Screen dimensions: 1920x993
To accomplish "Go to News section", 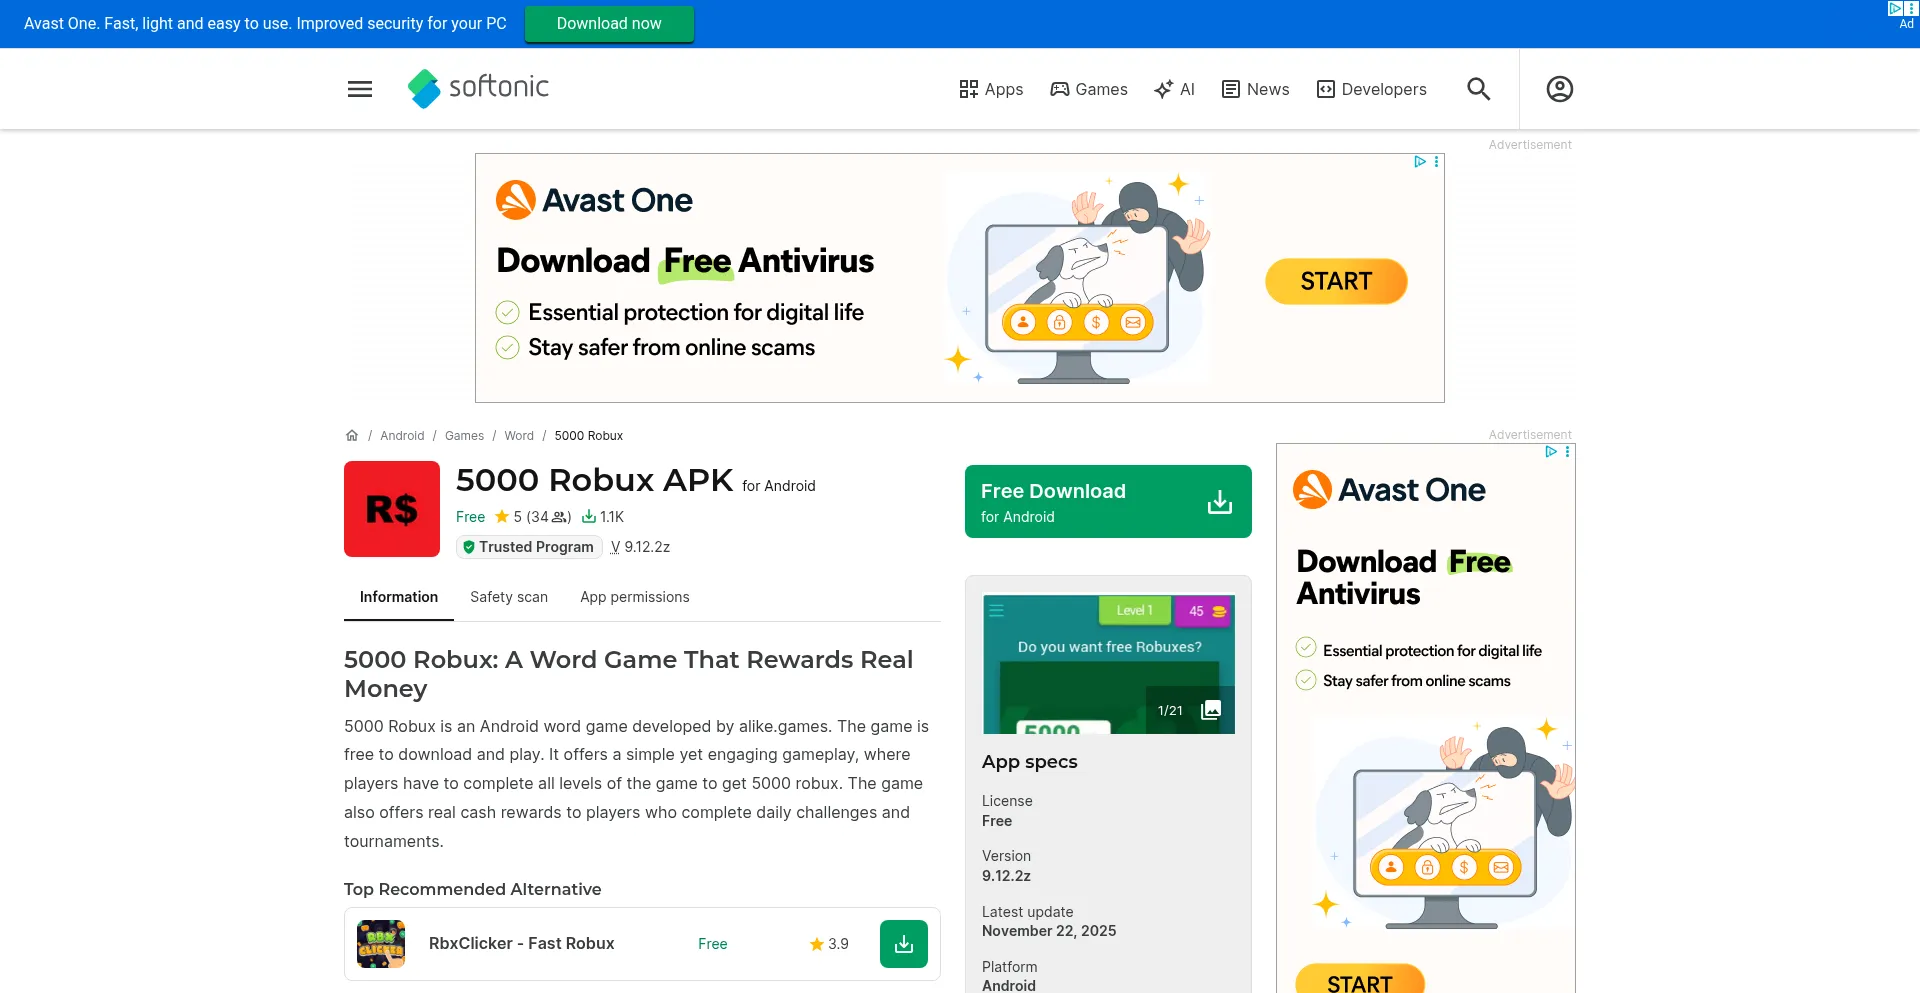I will [x=1255, y=89].
